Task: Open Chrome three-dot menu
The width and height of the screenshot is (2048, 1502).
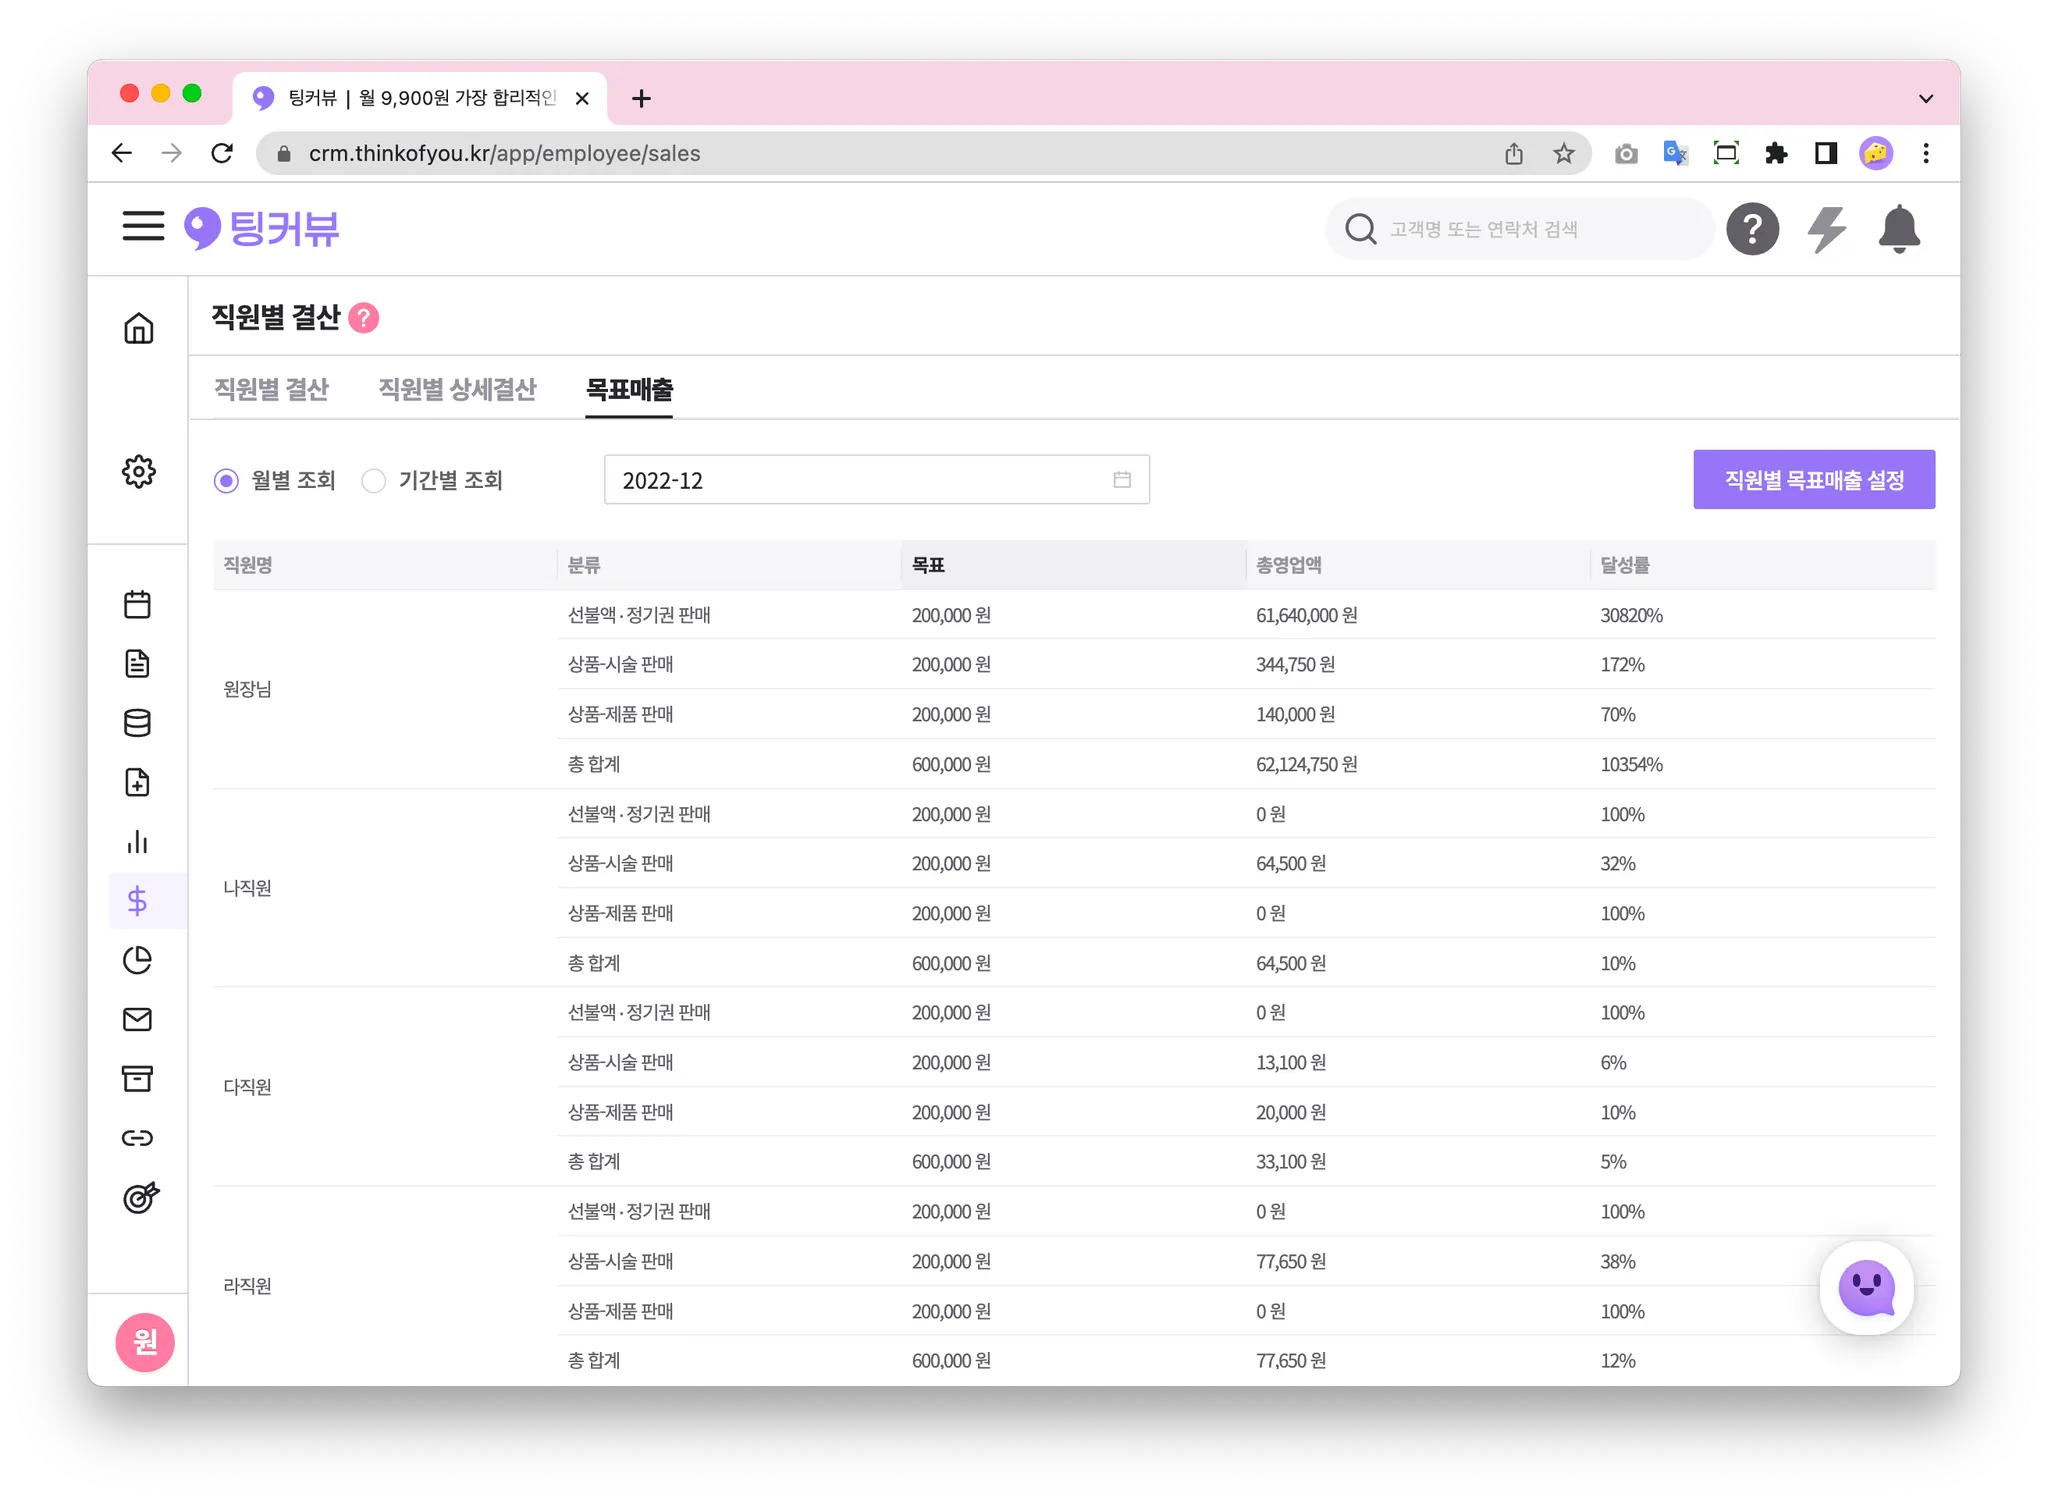Action: click(x=1925, y=153)
